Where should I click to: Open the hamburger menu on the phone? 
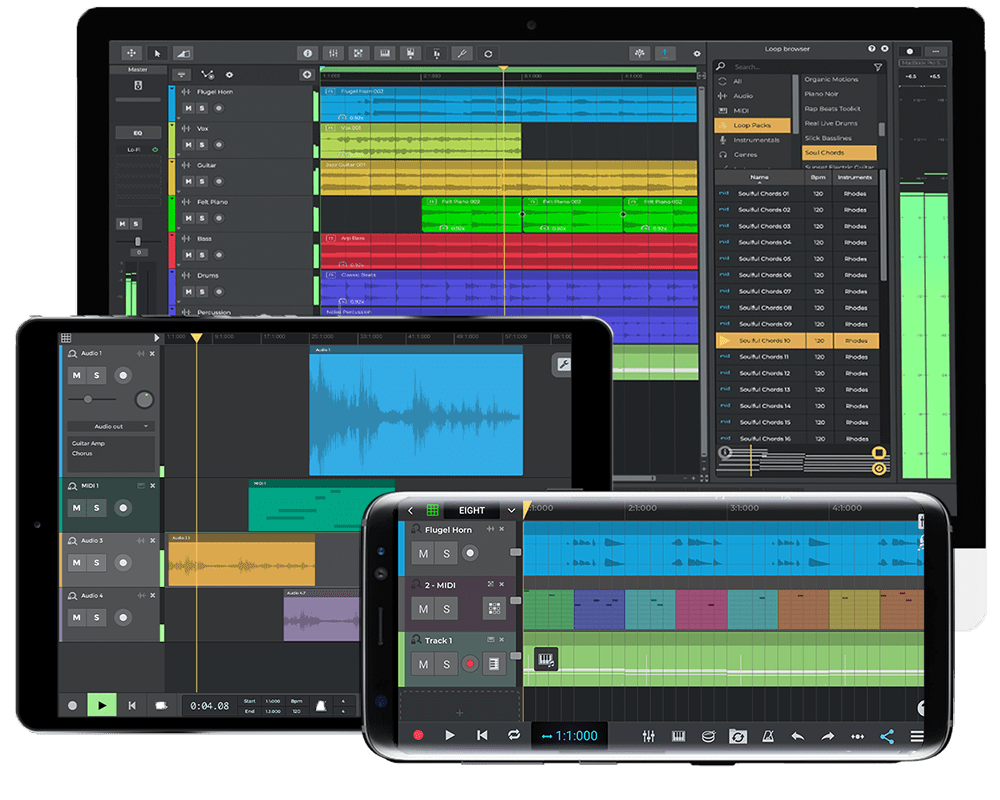point(917,735)
